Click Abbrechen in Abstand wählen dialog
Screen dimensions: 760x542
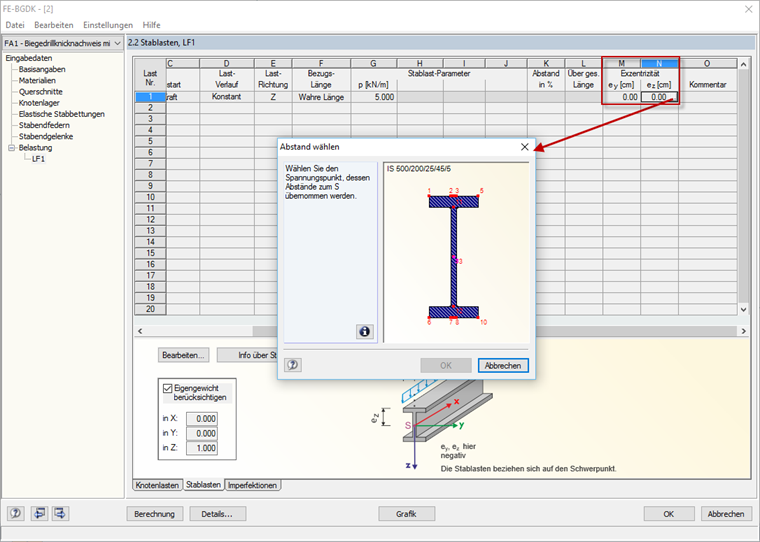tap(503, 366)
